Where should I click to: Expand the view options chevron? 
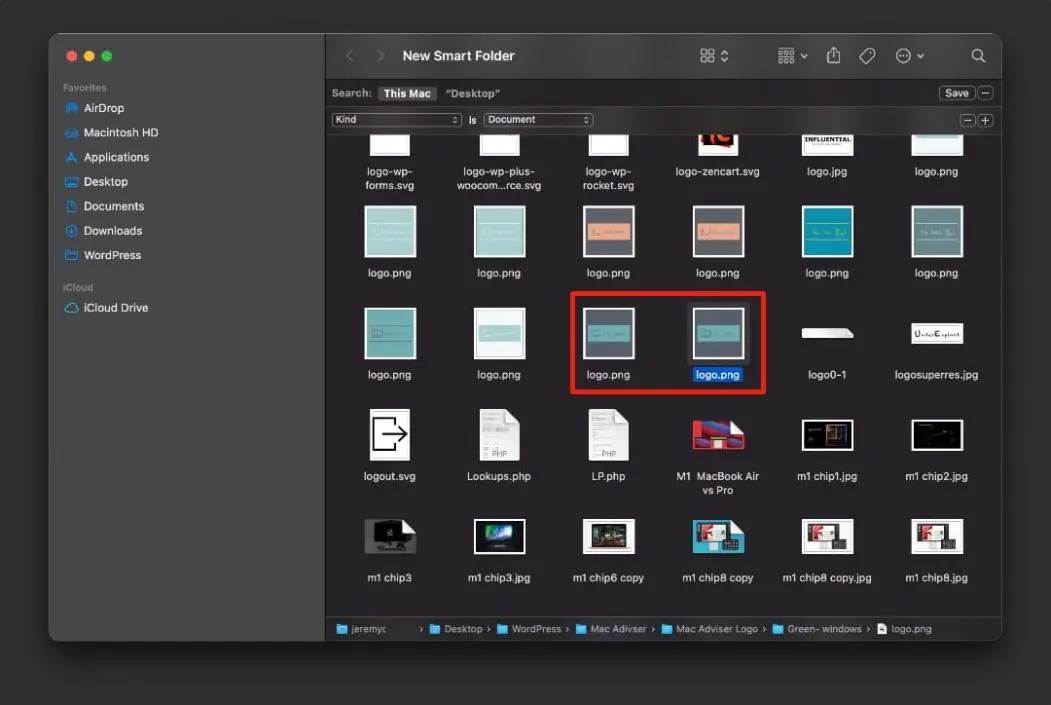[x=918, y=56]
